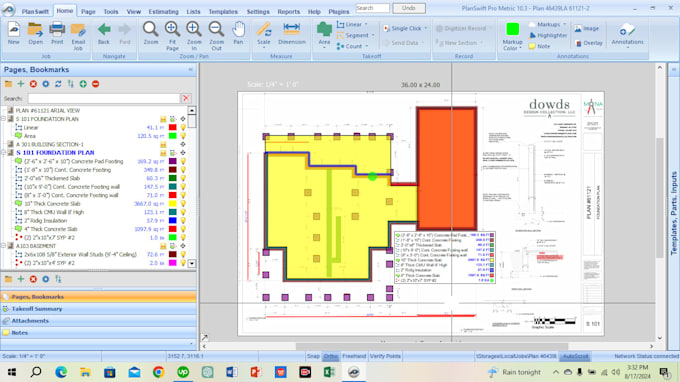Select the Highlighter tool

(548, 36)
